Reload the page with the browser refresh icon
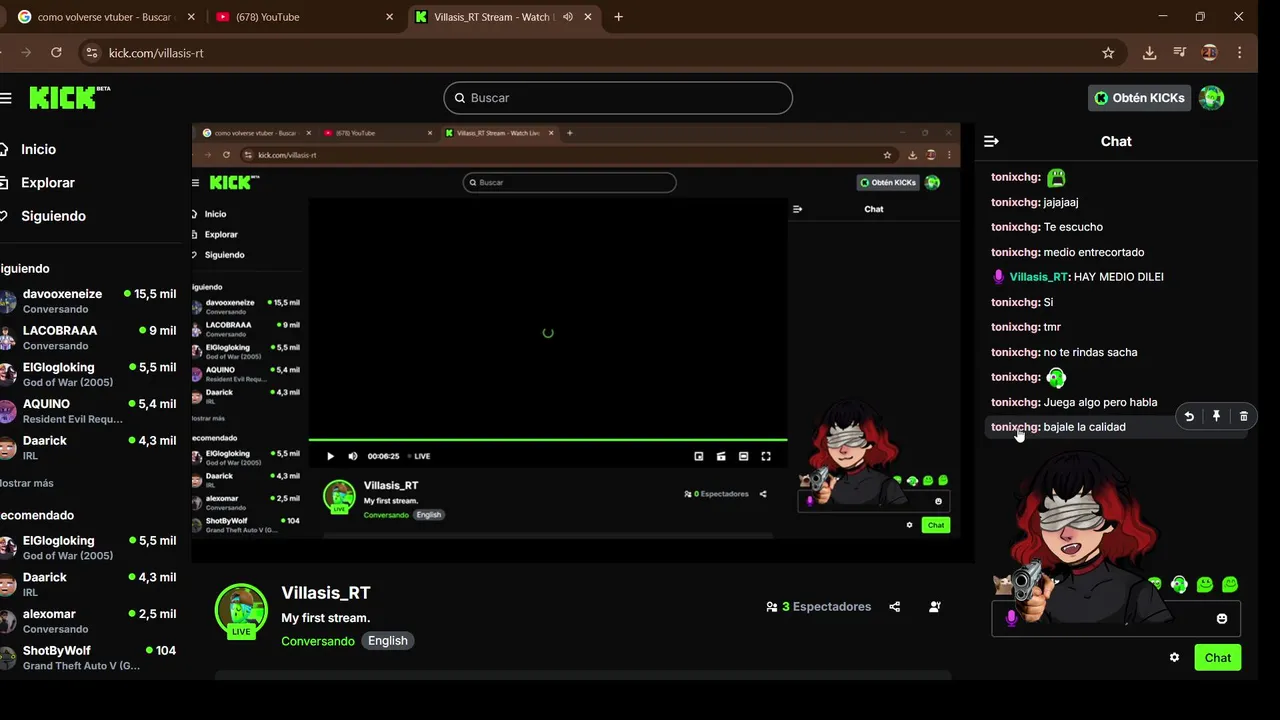 (x=56, y=53)
